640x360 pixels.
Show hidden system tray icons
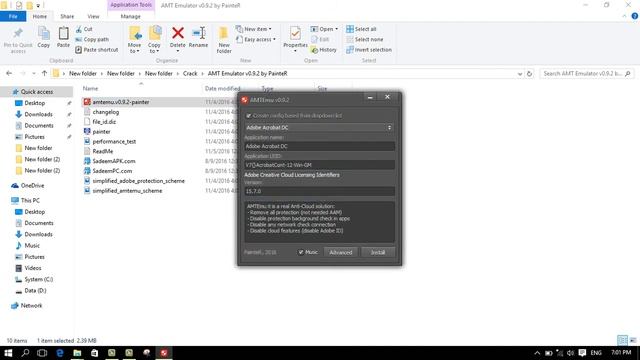537,353
